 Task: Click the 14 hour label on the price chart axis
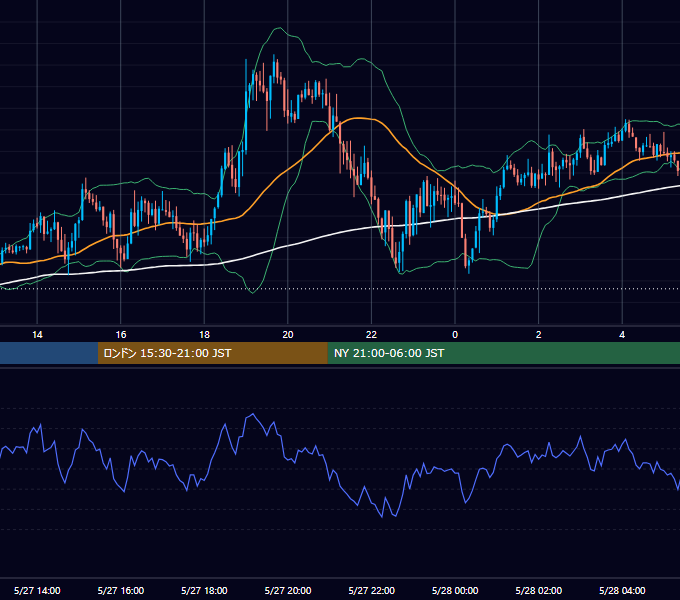37,335
